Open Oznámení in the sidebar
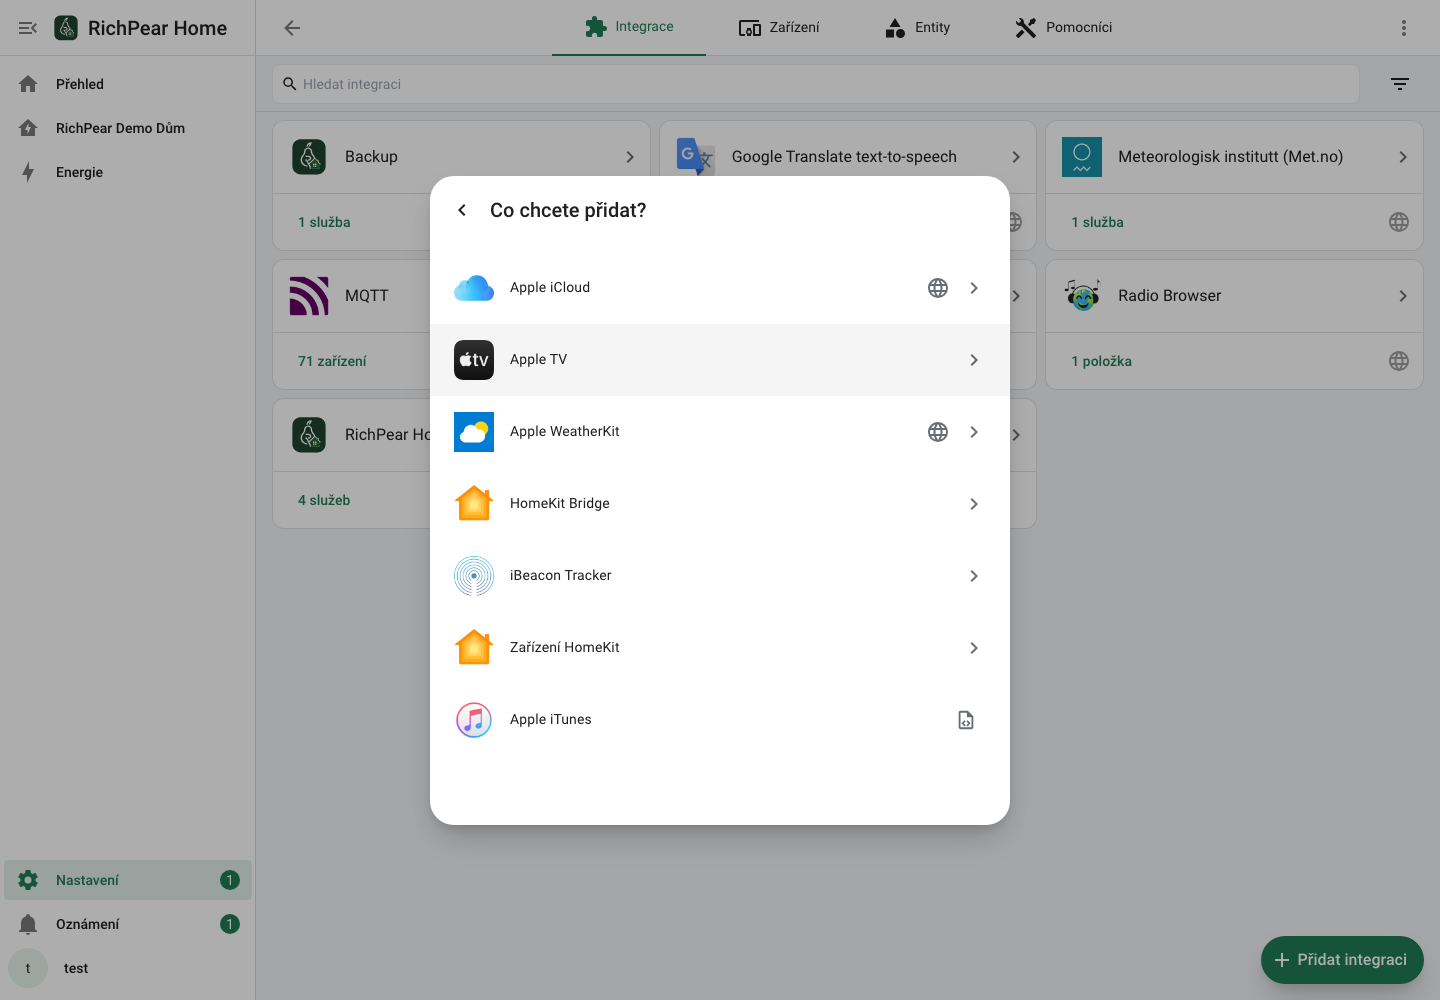The height and width of the screenshot is (1000, 1440). (x=128, y=924)
